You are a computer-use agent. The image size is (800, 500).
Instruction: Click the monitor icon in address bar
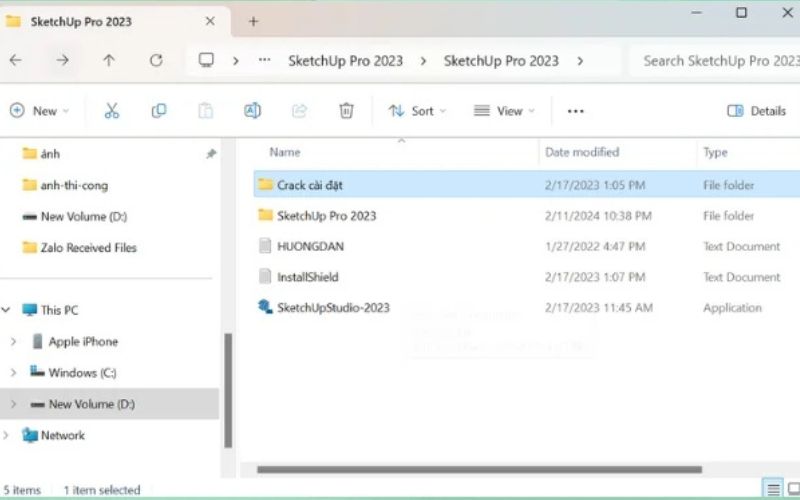[206, 60]
